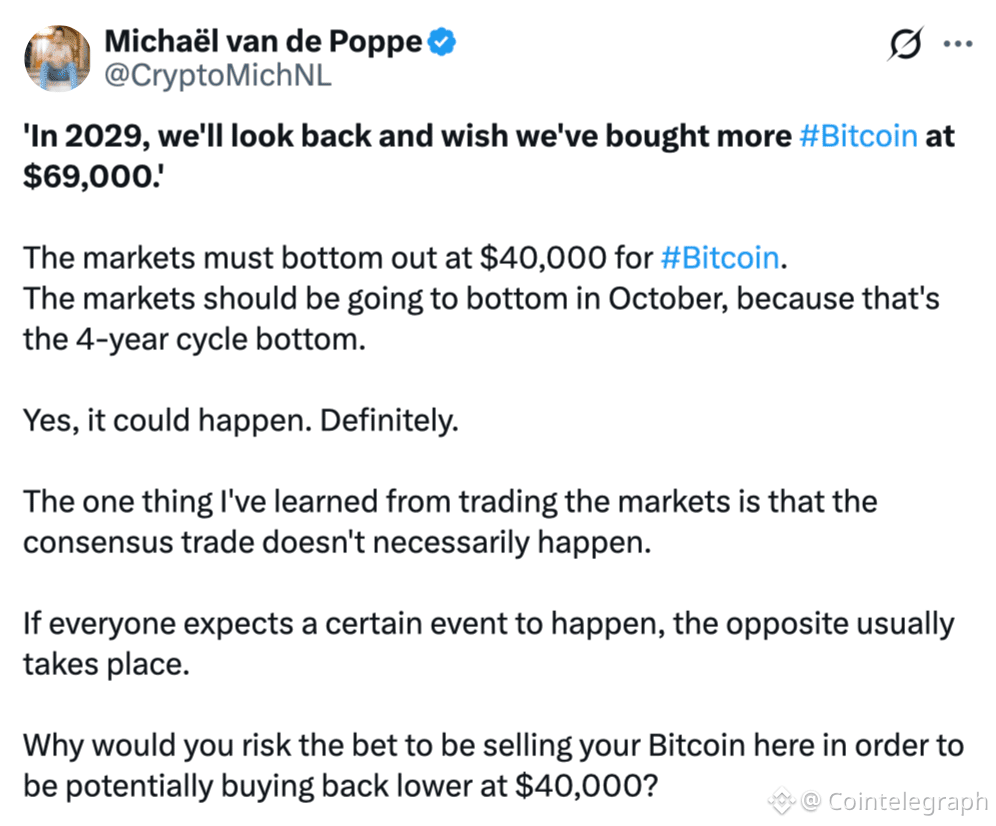
Task: Open the Michaël van de Poppe display name
Action: pos(263,42)
